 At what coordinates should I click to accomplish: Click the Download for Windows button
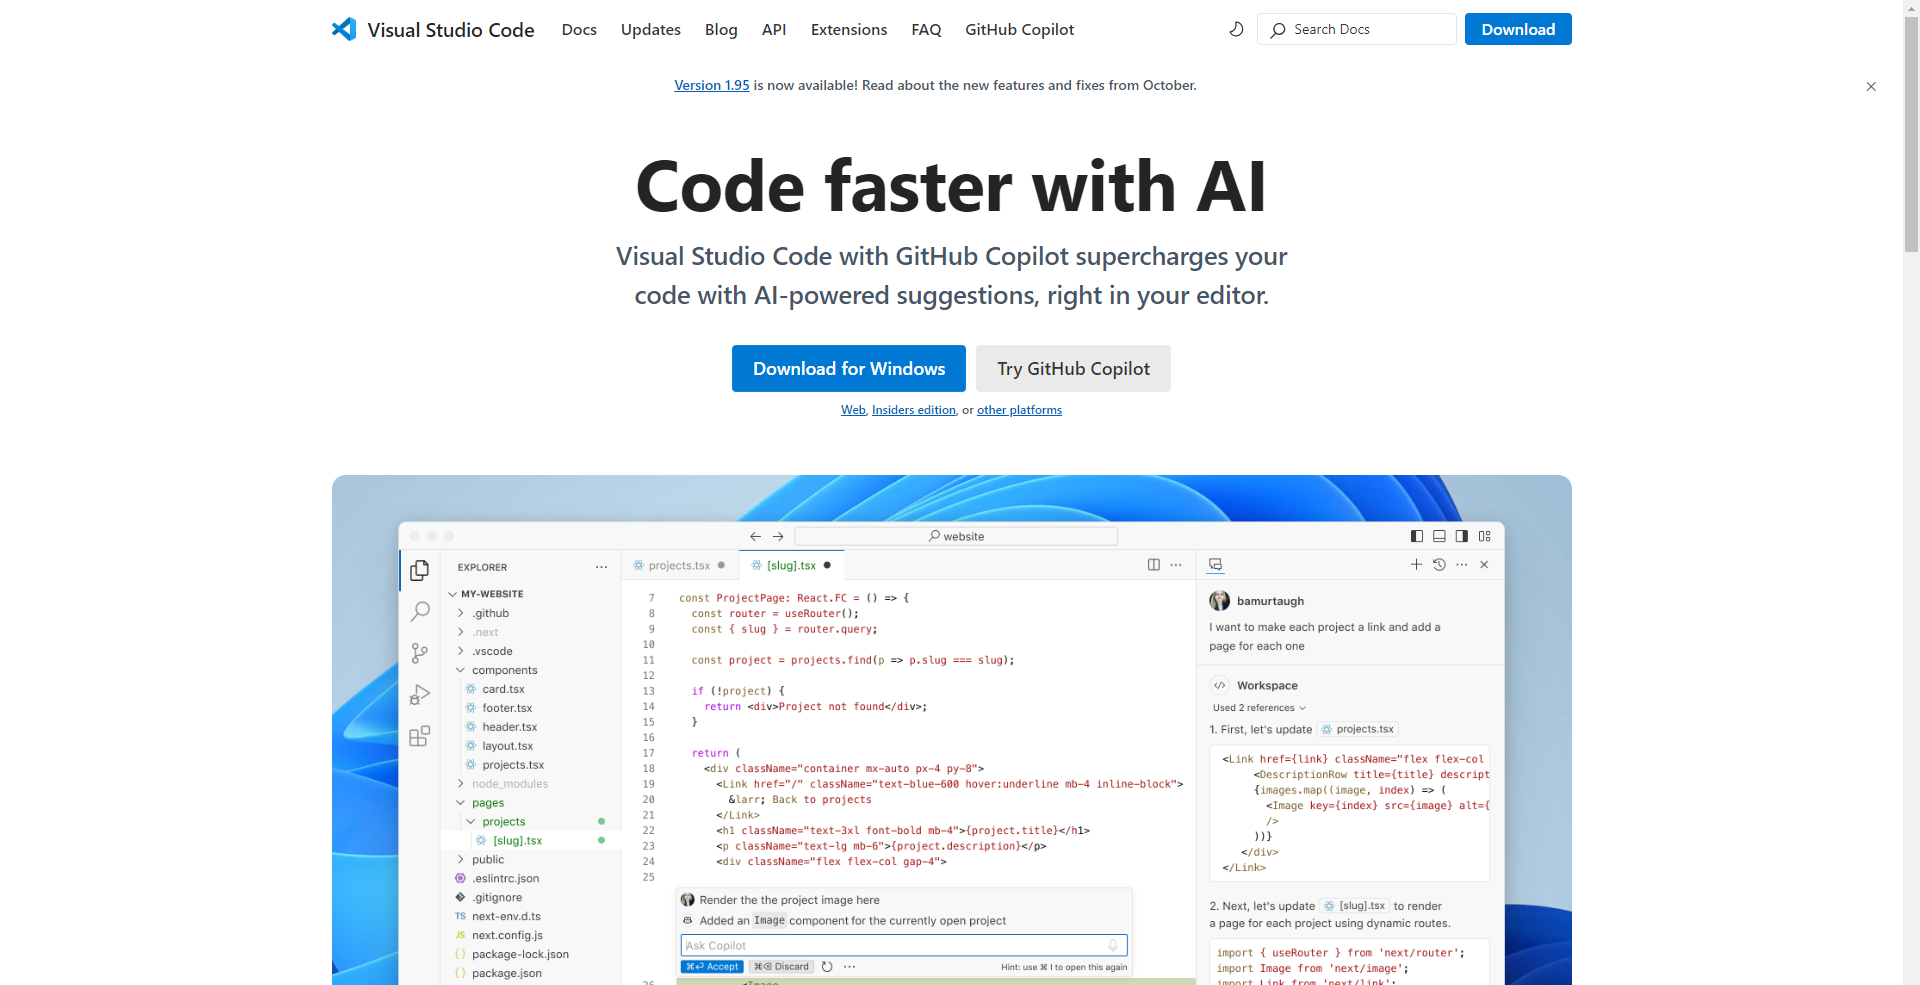848,368
